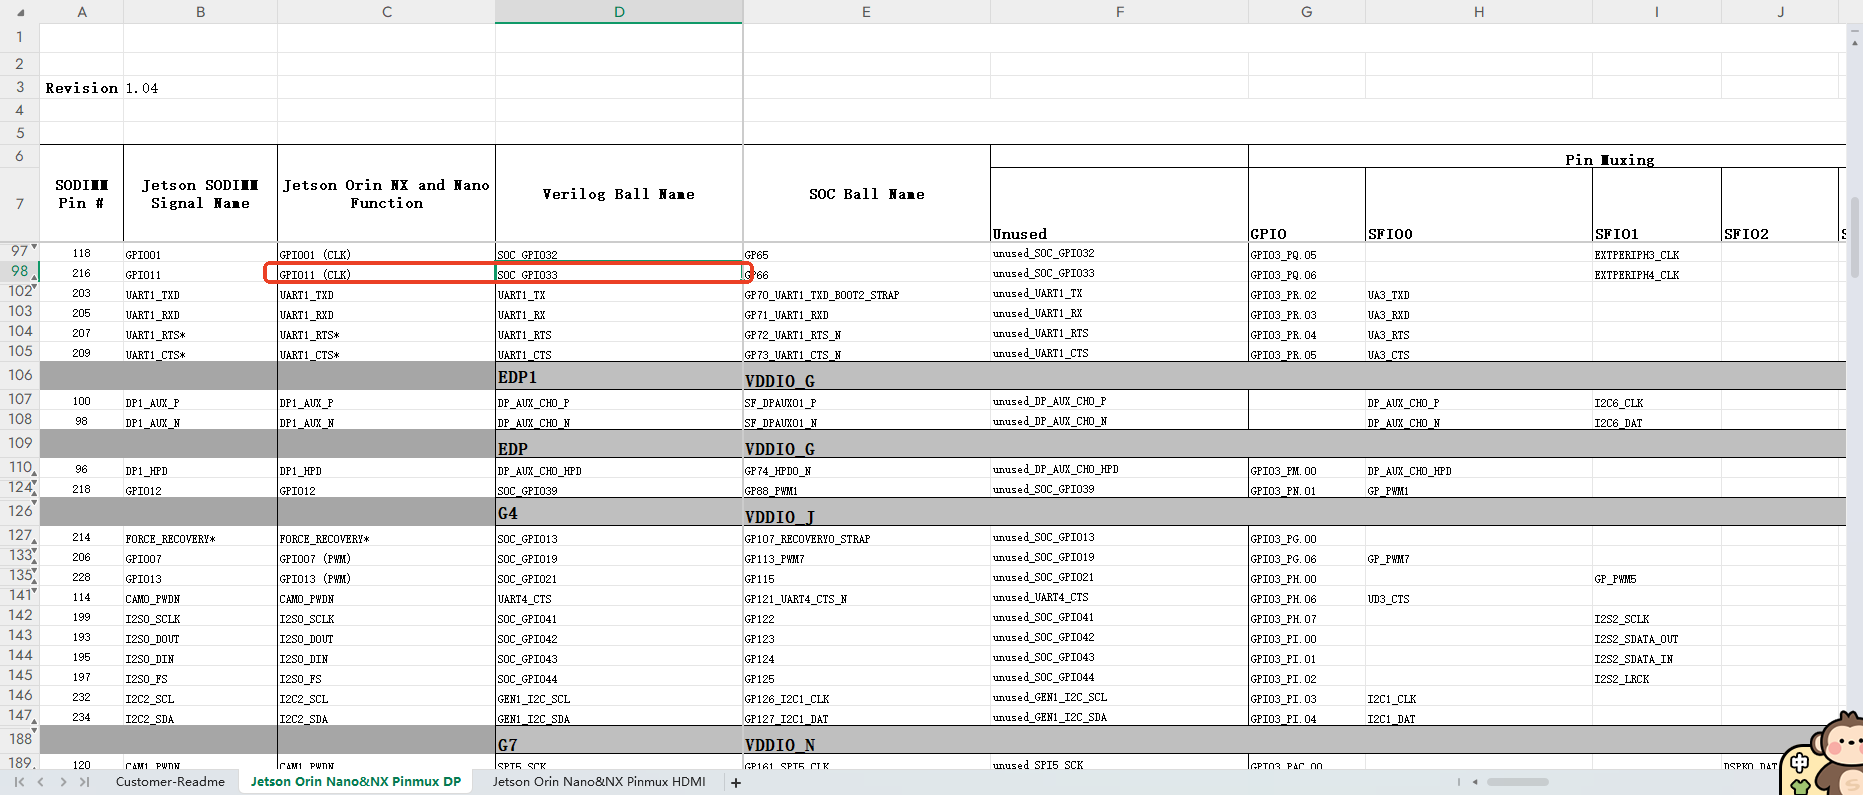Select all cells via corner triangle
This screenshot has width=1863, height=795.
click(20, 12)
